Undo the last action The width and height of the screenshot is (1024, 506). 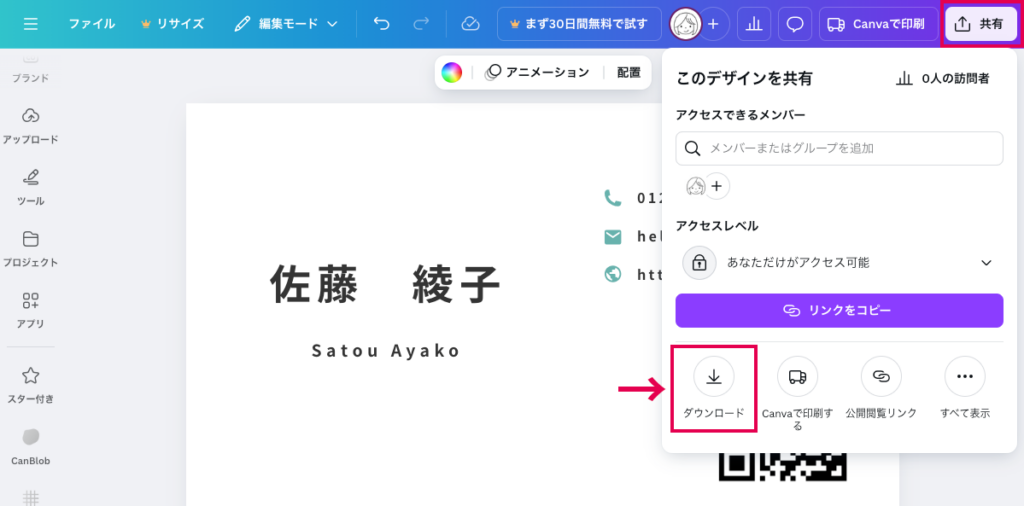pos(381,24)
